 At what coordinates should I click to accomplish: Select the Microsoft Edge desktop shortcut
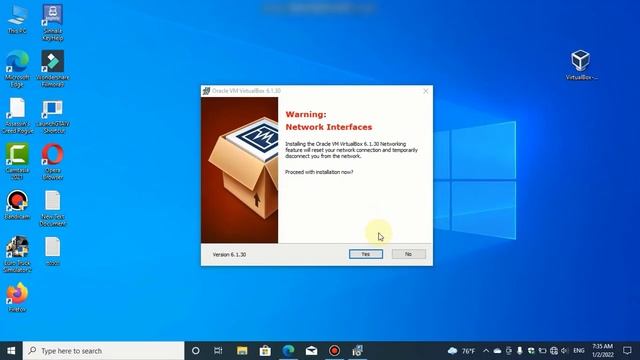pyautogui.click(x=17, y=69)
